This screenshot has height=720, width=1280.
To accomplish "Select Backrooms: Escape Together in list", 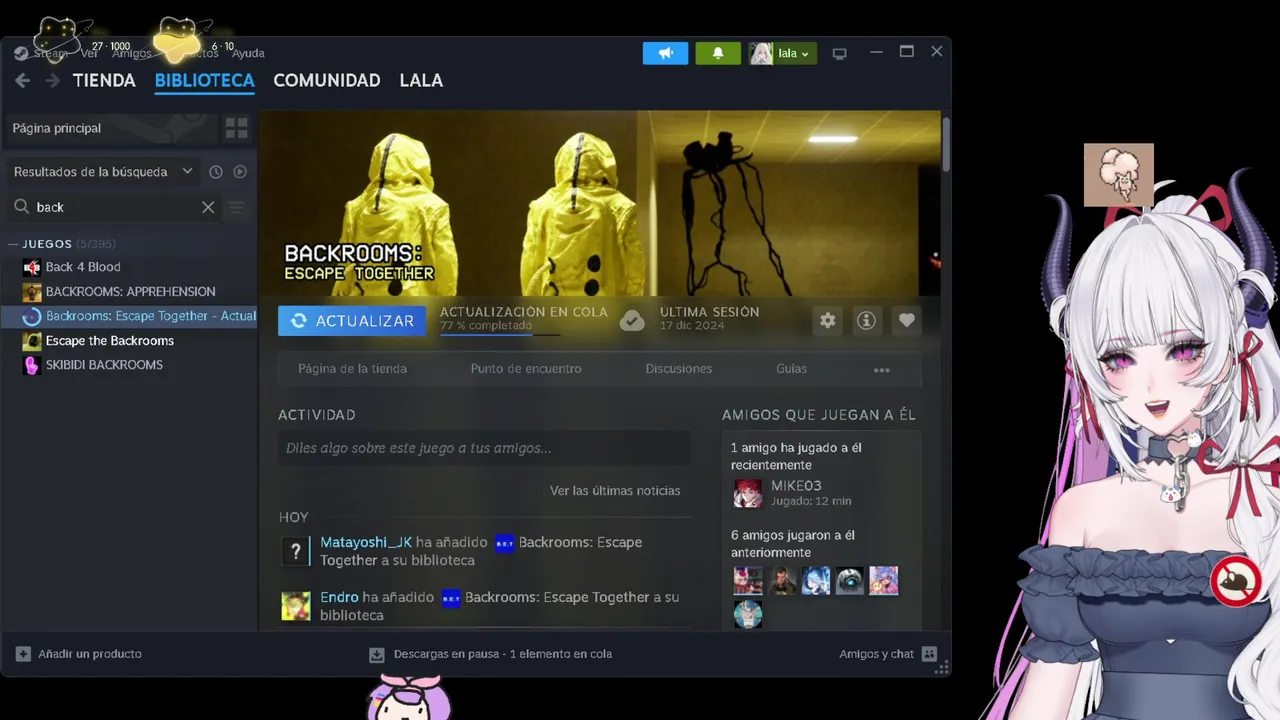I will coord(151,316).
